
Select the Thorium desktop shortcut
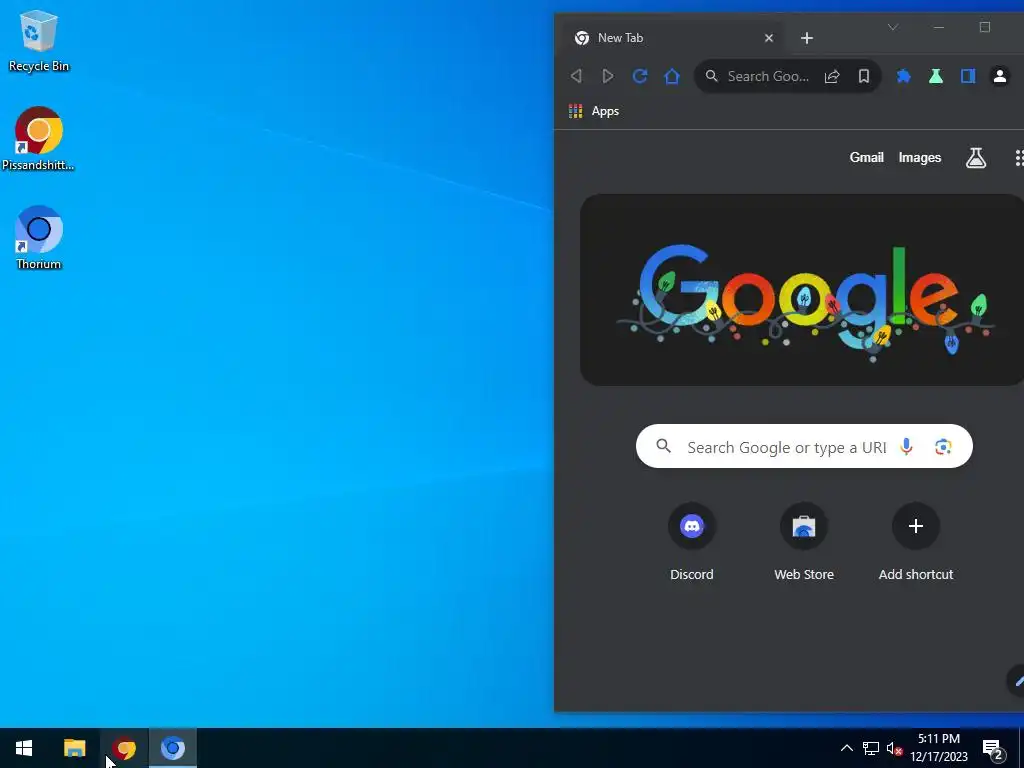click(39, 238)
